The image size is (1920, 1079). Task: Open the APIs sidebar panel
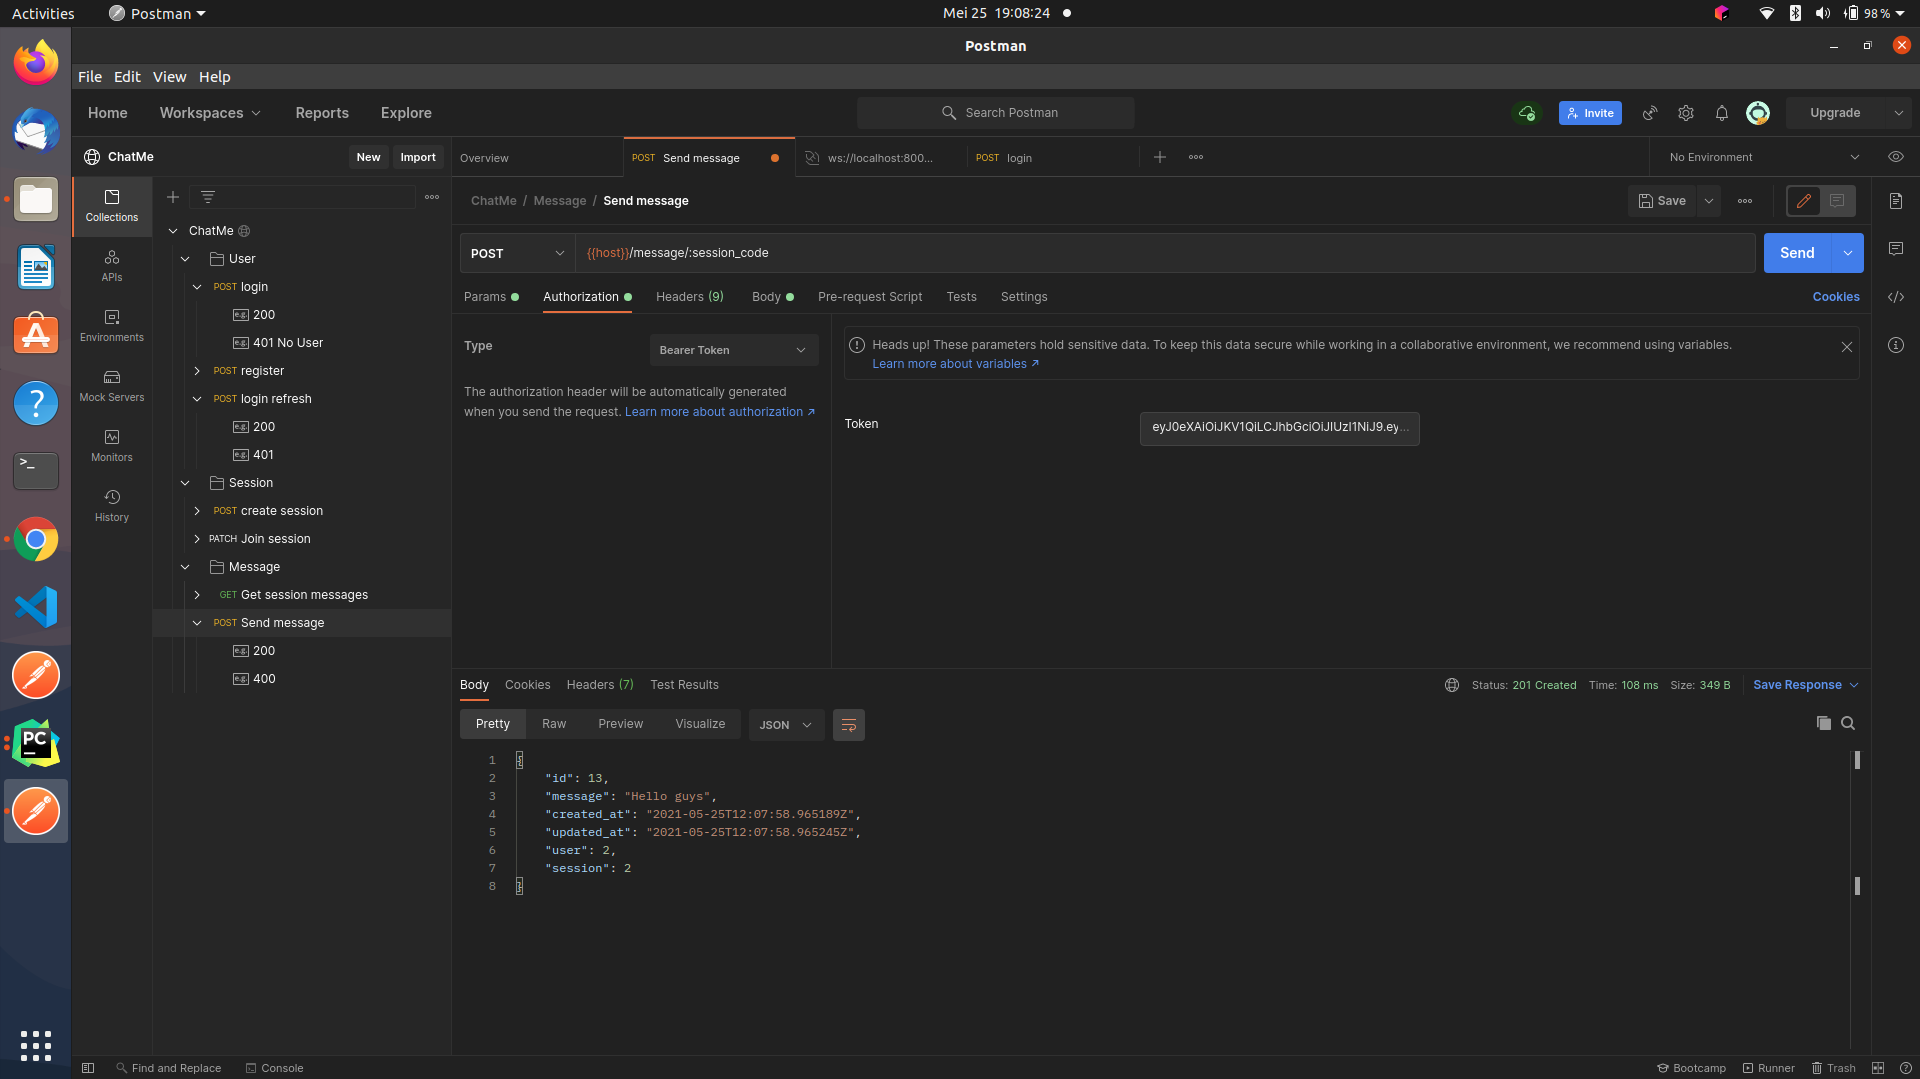coord(112,266)
